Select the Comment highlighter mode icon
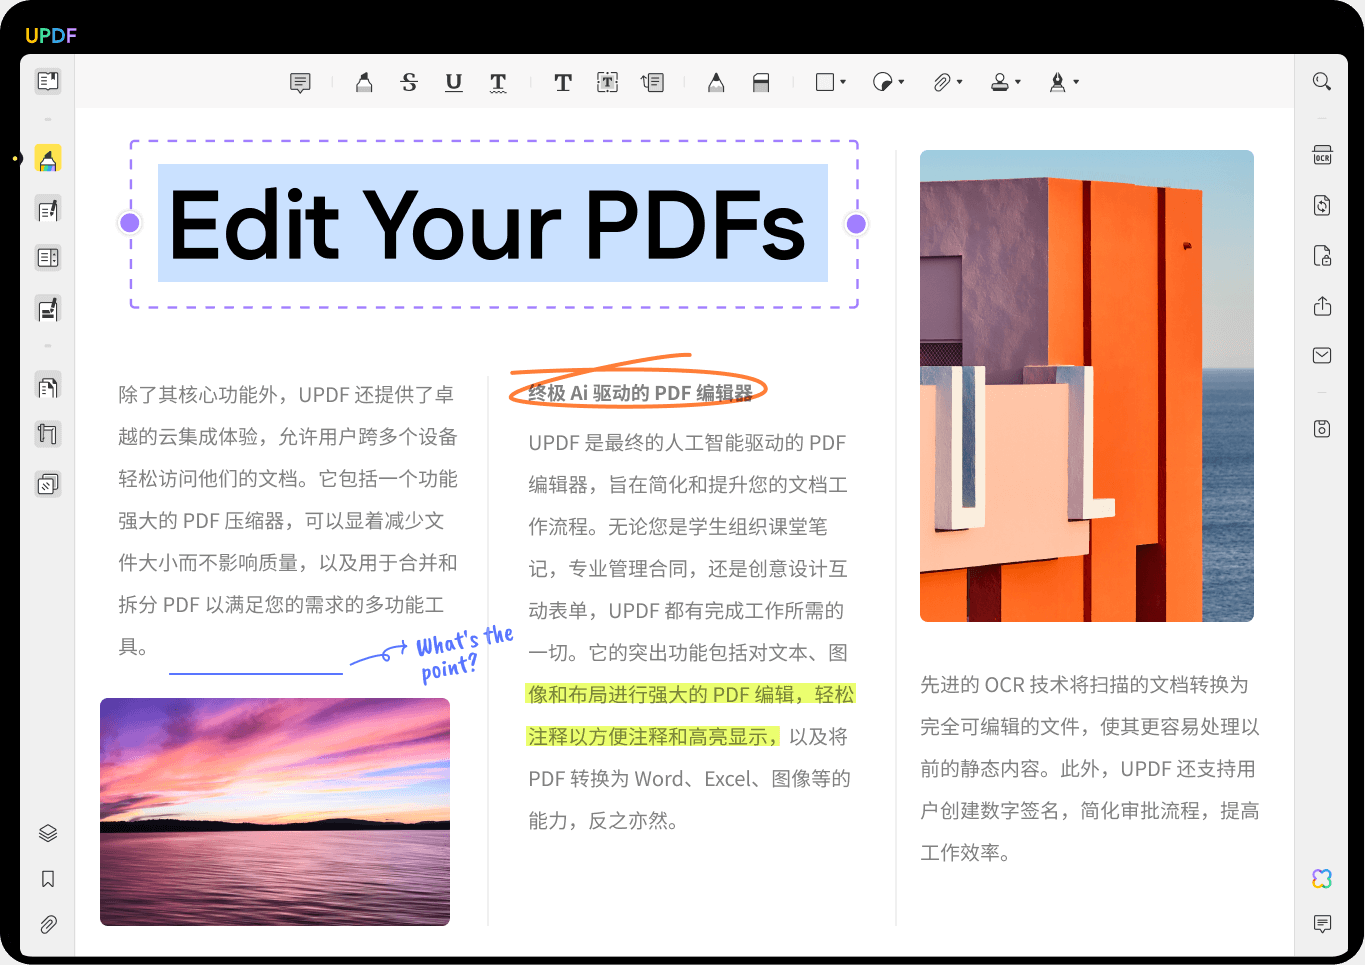The image size is (1365, 965). coord(48,159)
